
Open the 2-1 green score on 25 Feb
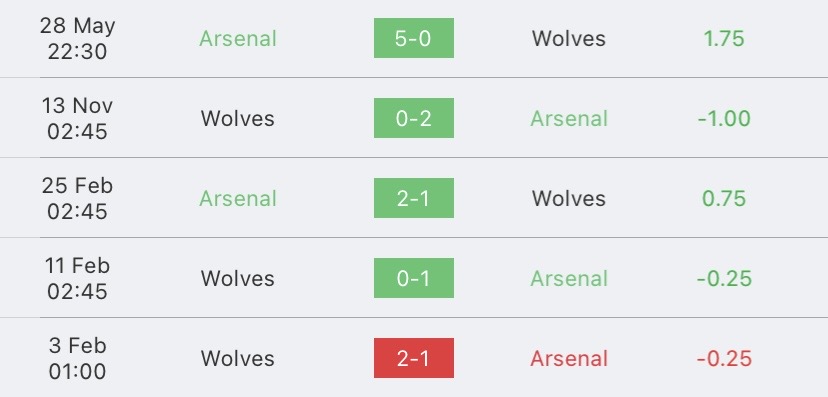(413, 198)
